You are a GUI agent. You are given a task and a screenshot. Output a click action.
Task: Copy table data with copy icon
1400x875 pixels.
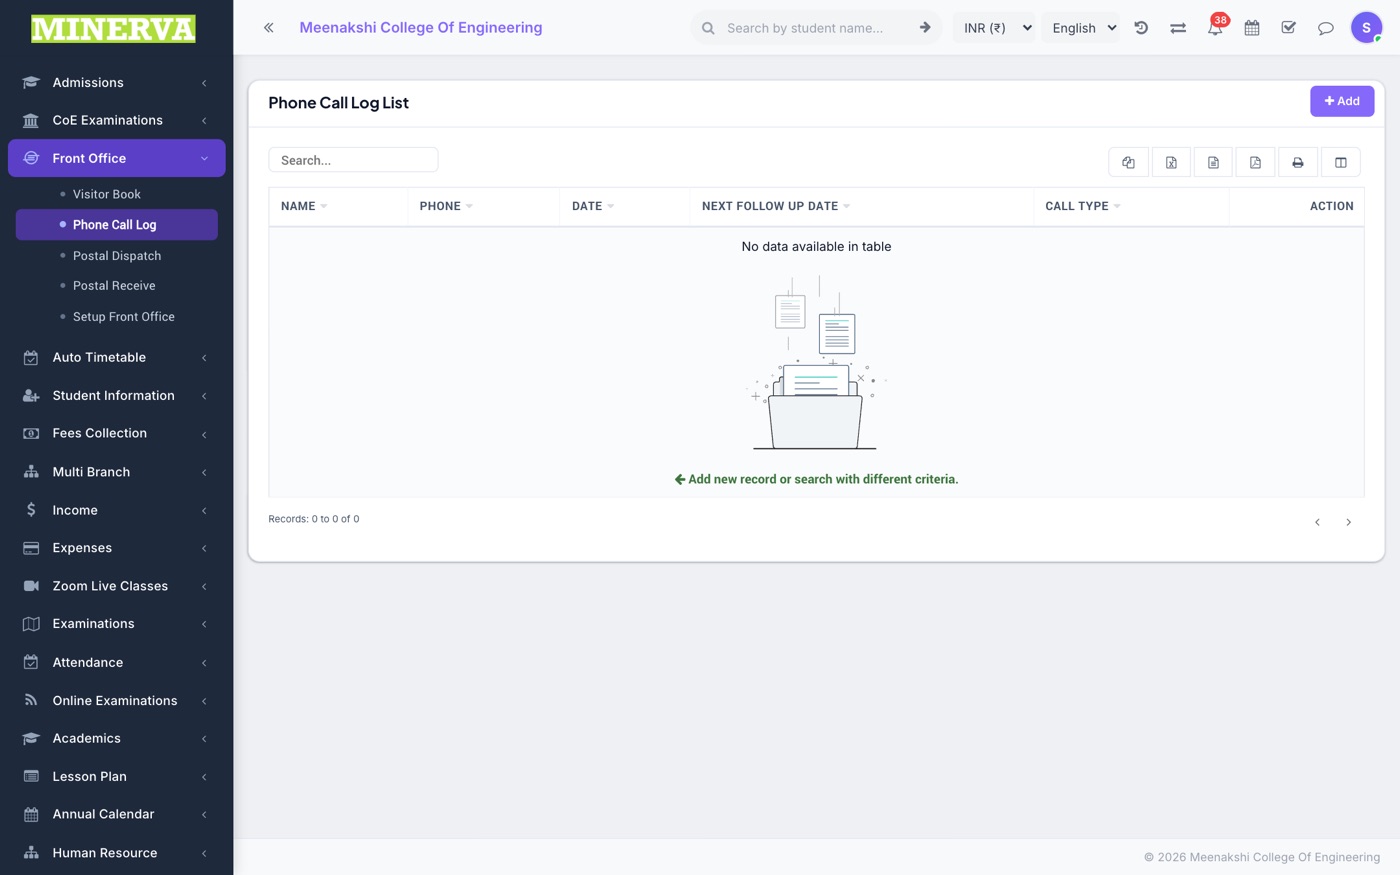1129,162
